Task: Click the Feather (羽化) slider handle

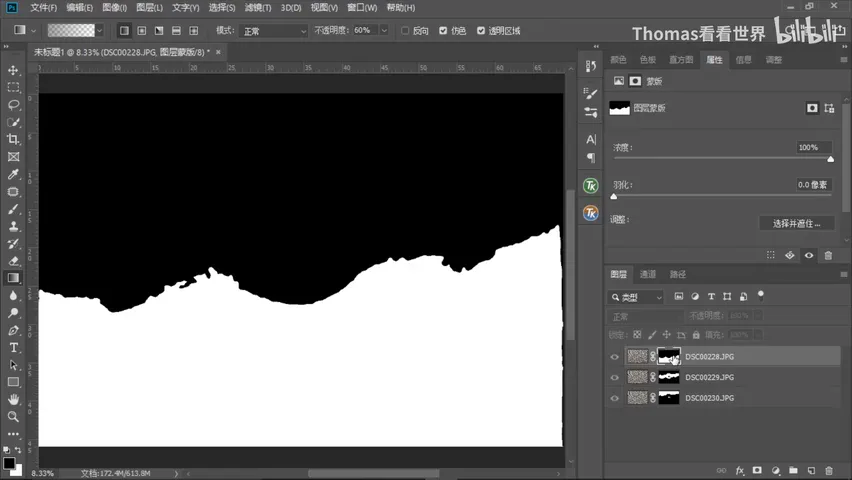Action: tap(614, 197)
